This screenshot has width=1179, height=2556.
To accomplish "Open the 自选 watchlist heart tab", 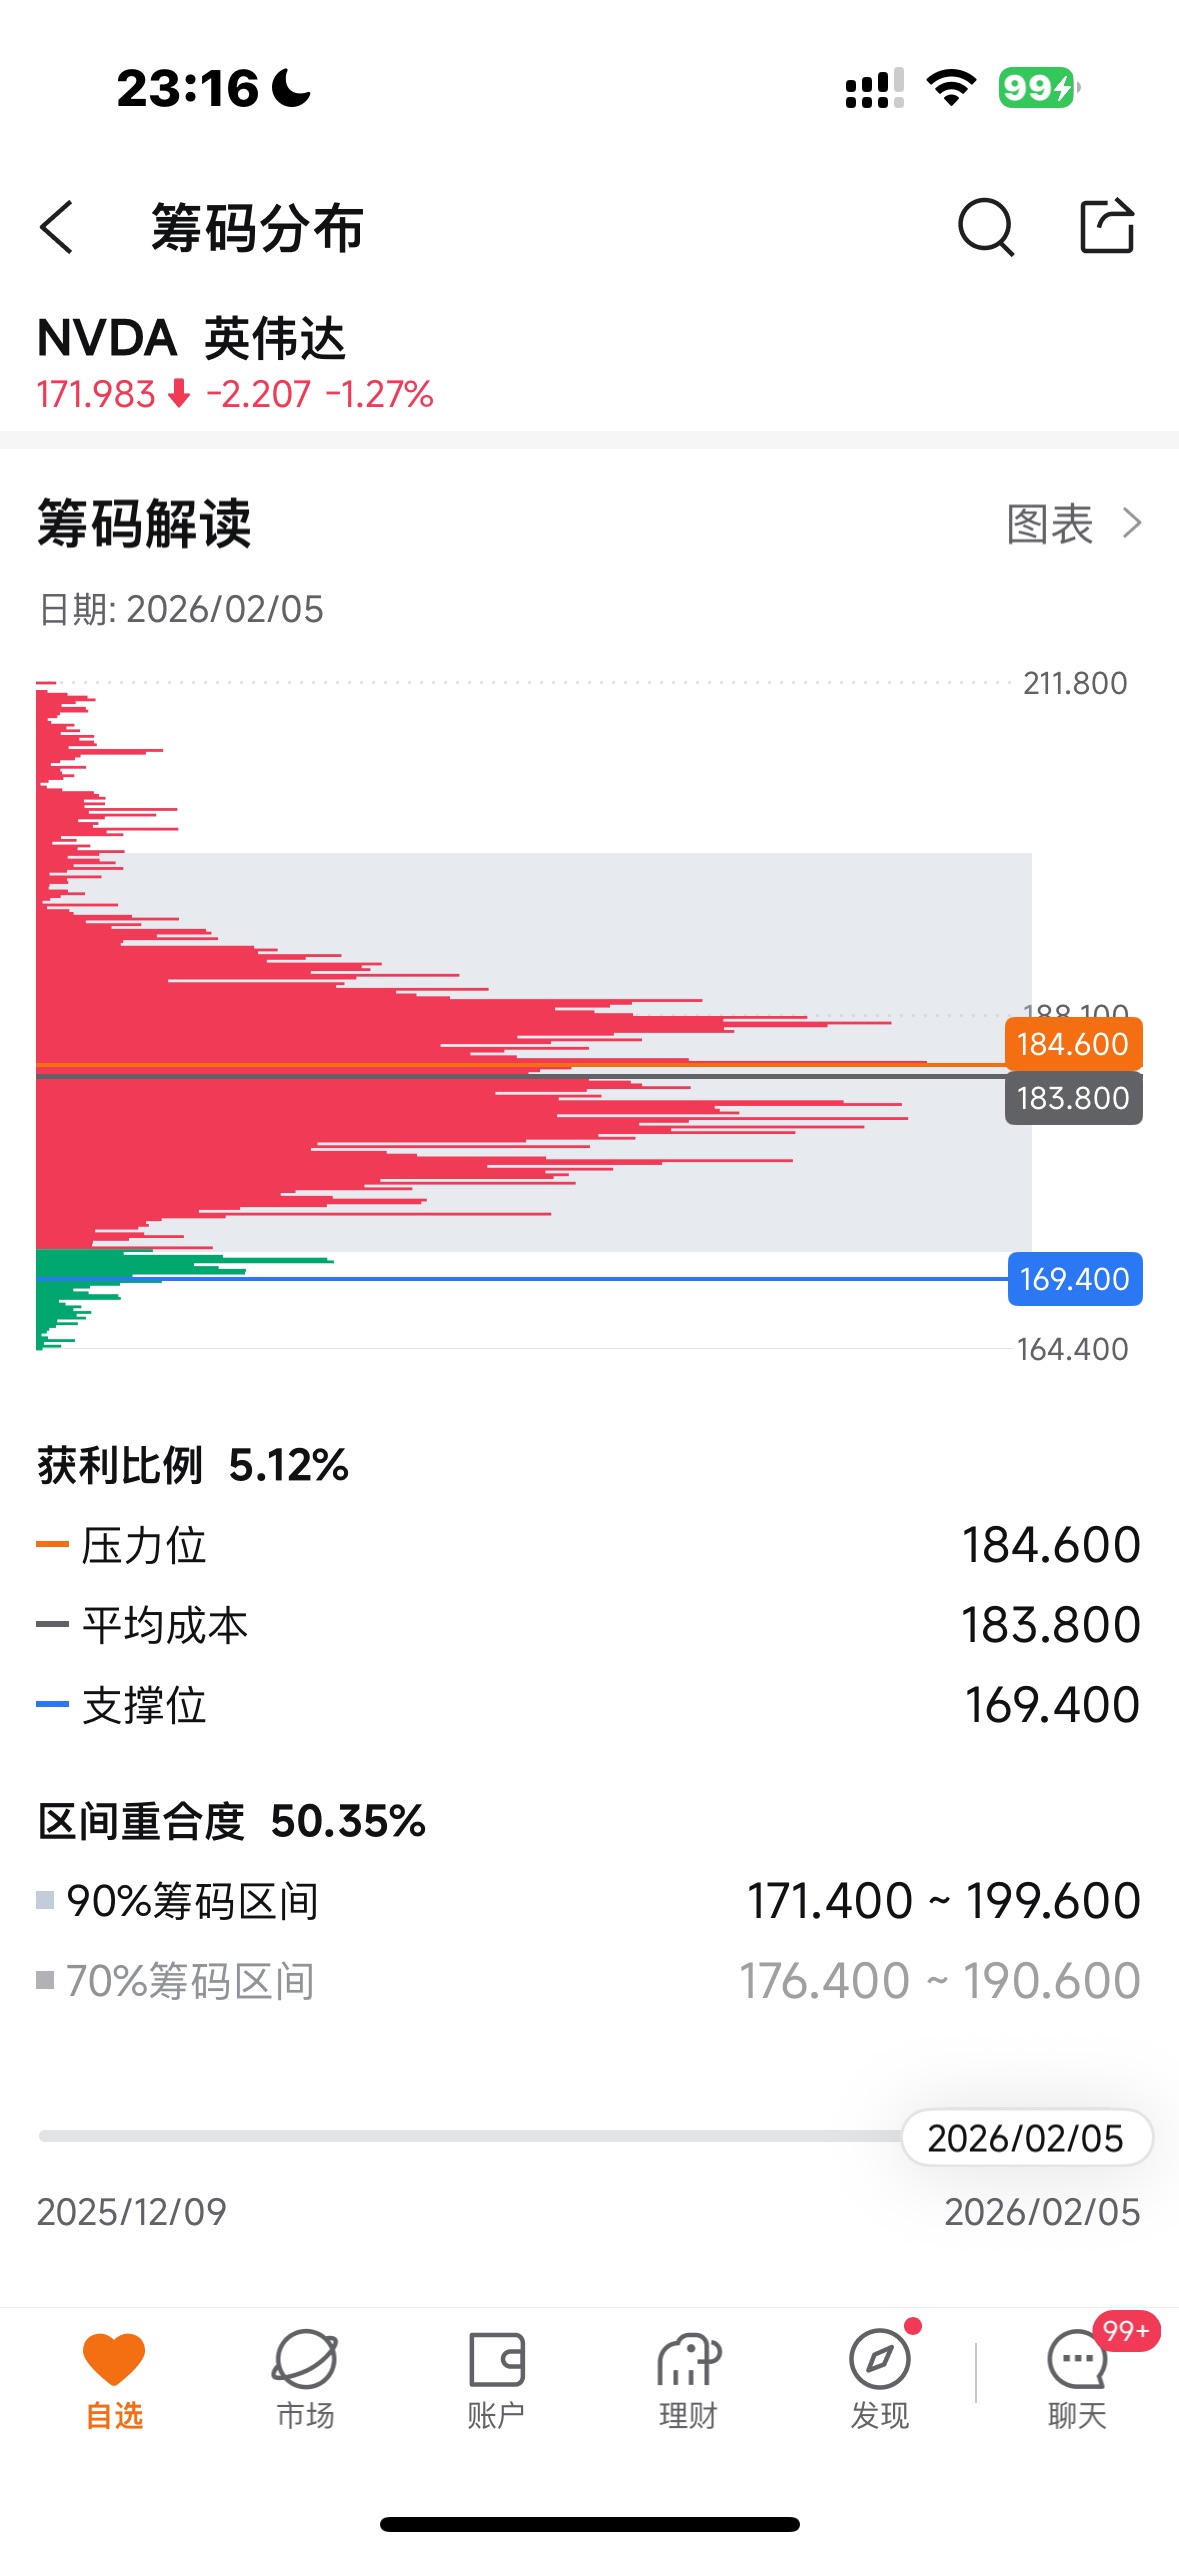I will [114, 2378].
